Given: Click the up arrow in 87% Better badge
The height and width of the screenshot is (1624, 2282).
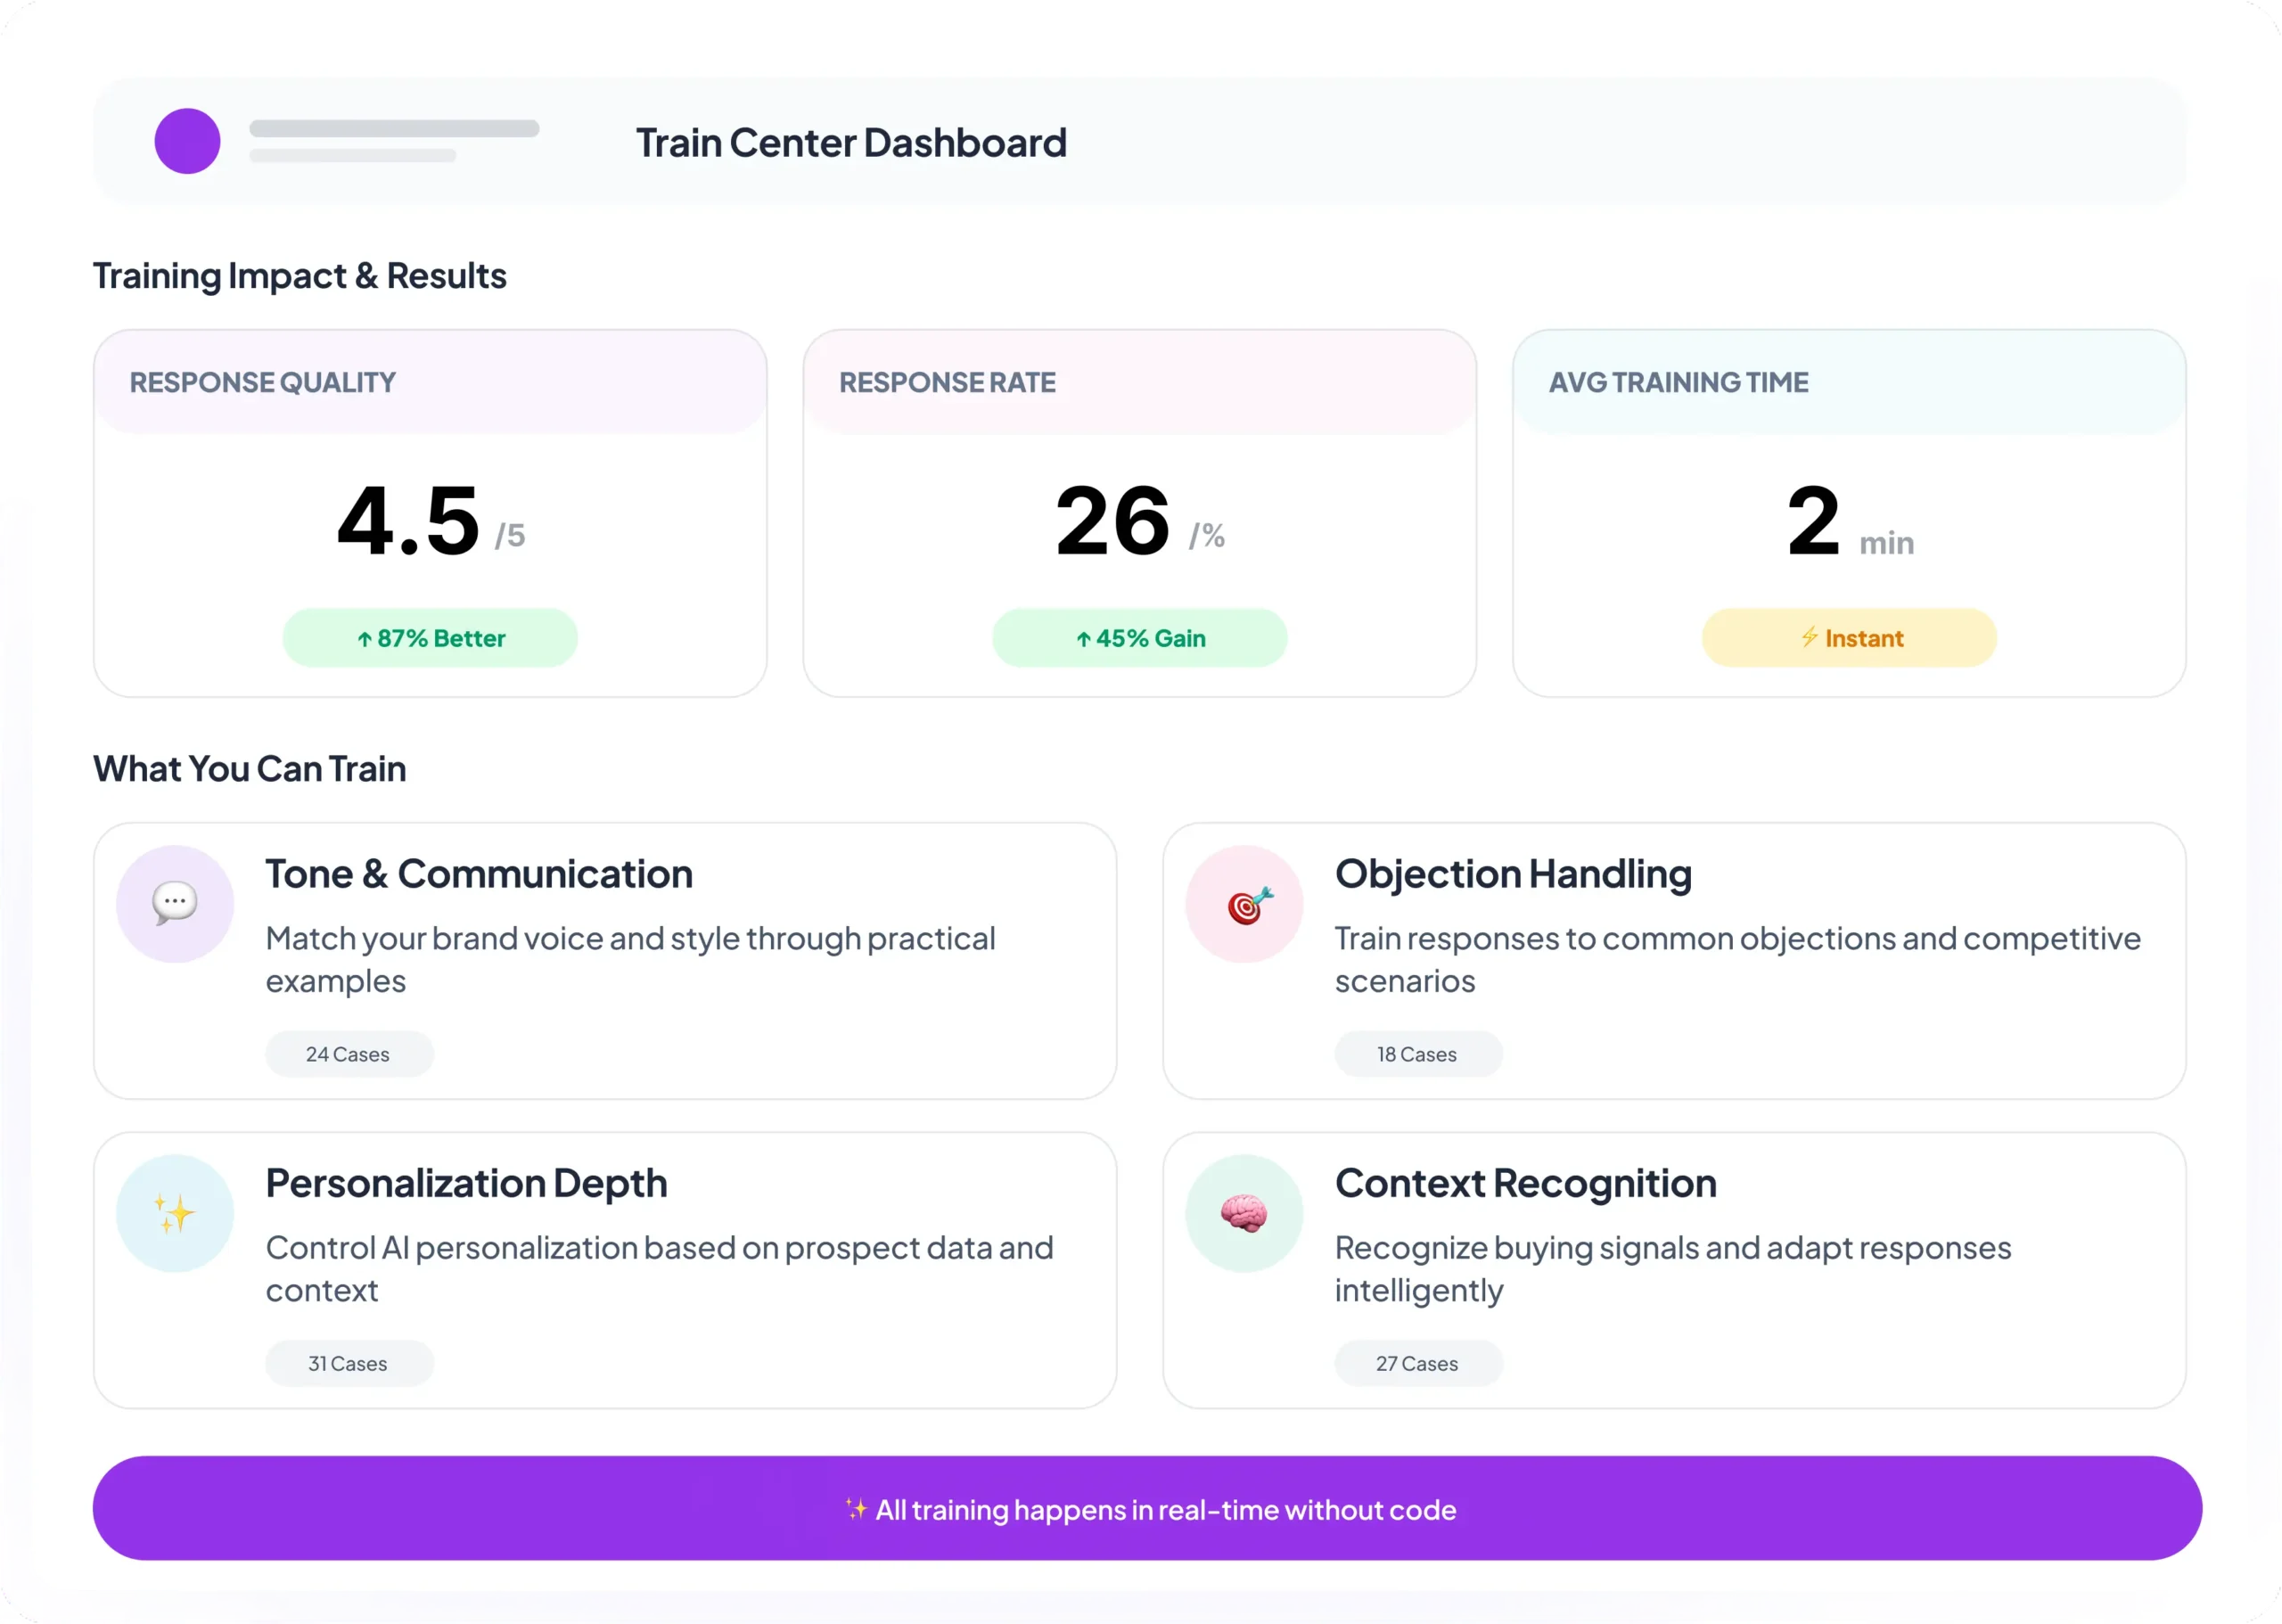Looking at the screenshot, I should click(365, 639).
